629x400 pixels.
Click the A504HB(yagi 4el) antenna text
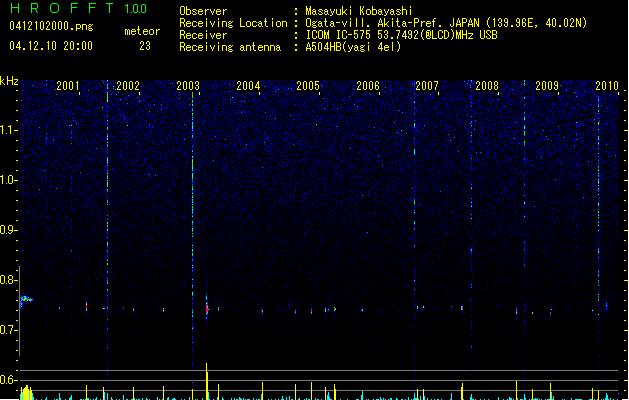click(x=353, y=47)
